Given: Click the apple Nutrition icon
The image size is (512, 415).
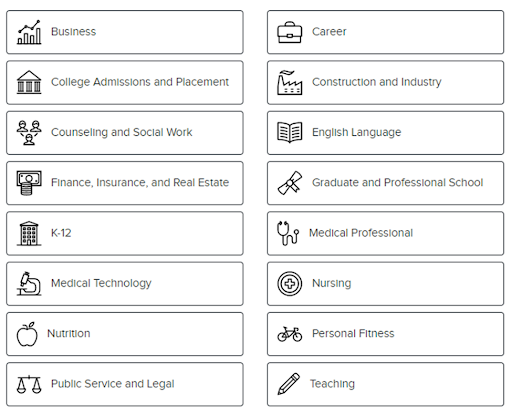Looking at the screenshot, I should tap(27, 334).
